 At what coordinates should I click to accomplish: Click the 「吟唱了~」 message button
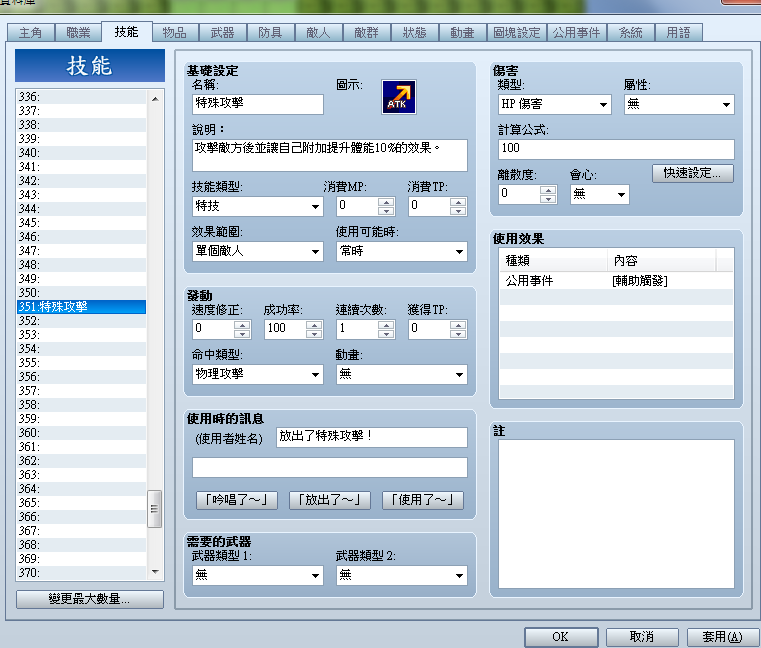pyautogui.click(x=237, y=500)
